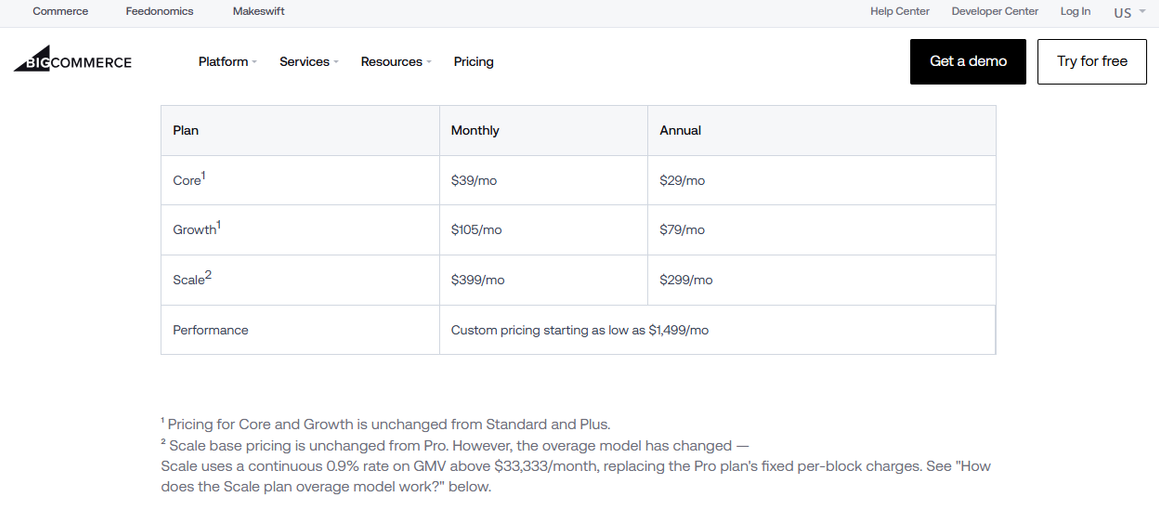
Task: Open the Commerce link in top bar
Action: [61, 11]
